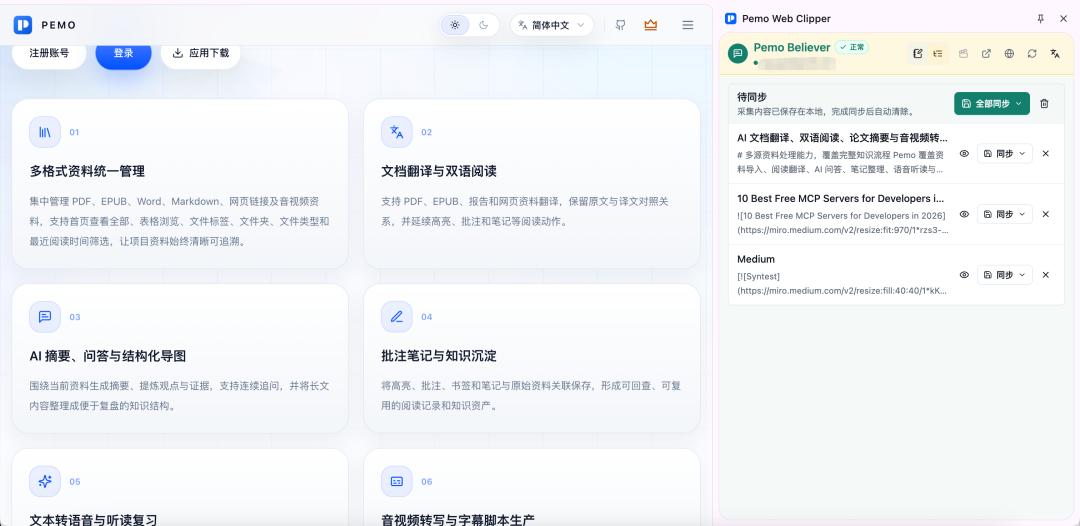Click the pin-shaped icon beside the crown
Viewport: 1080px width, 526px height.
pos(621,25)
